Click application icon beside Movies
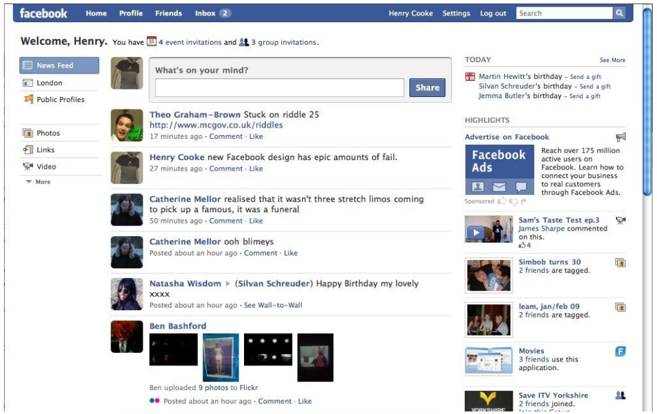This screenshot has width=657, height=414. click(x=620, y=351)
